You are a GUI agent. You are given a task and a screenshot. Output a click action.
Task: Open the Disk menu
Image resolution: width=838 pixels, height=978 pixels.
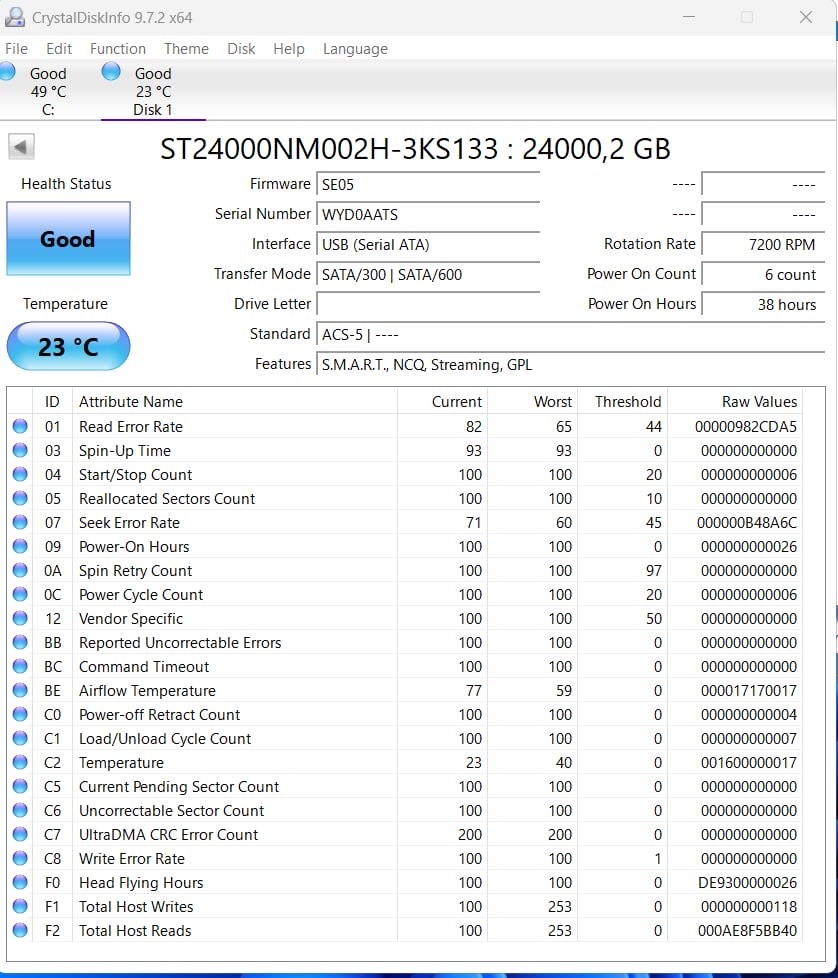point(241,49)
